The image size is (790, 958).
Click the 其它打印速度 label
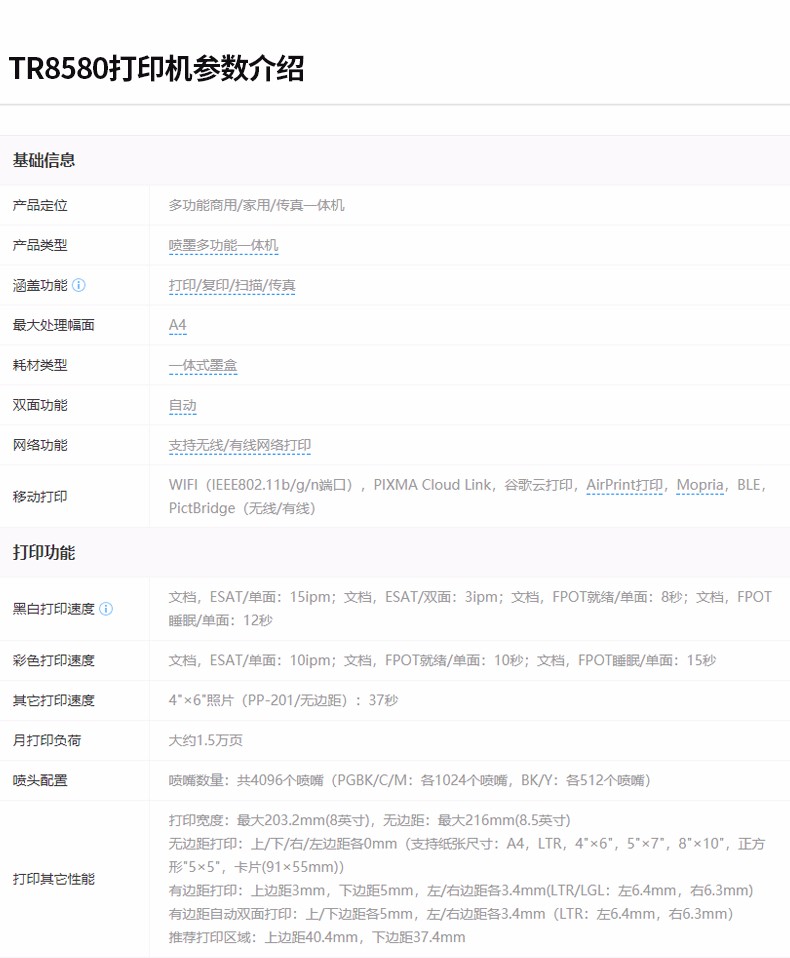pos(54,700)
